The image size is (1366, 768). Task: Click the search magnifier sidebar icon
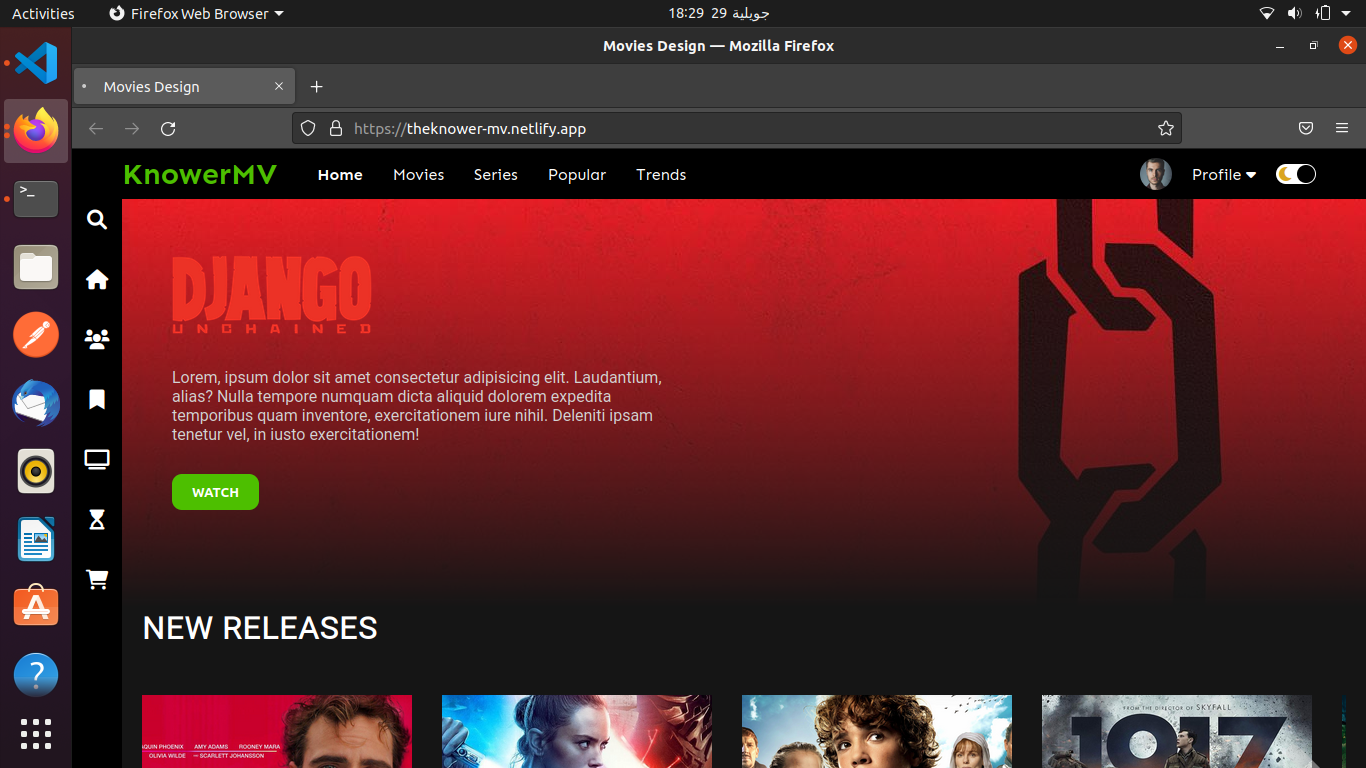pos(97,220)
